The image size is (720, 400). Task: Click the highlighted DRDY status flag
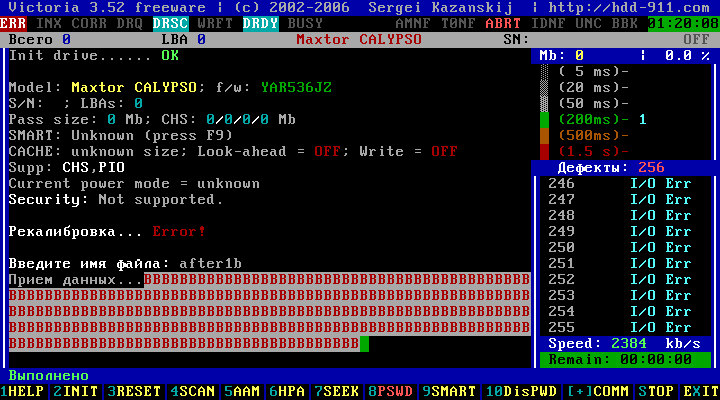(x=260, y=23)
